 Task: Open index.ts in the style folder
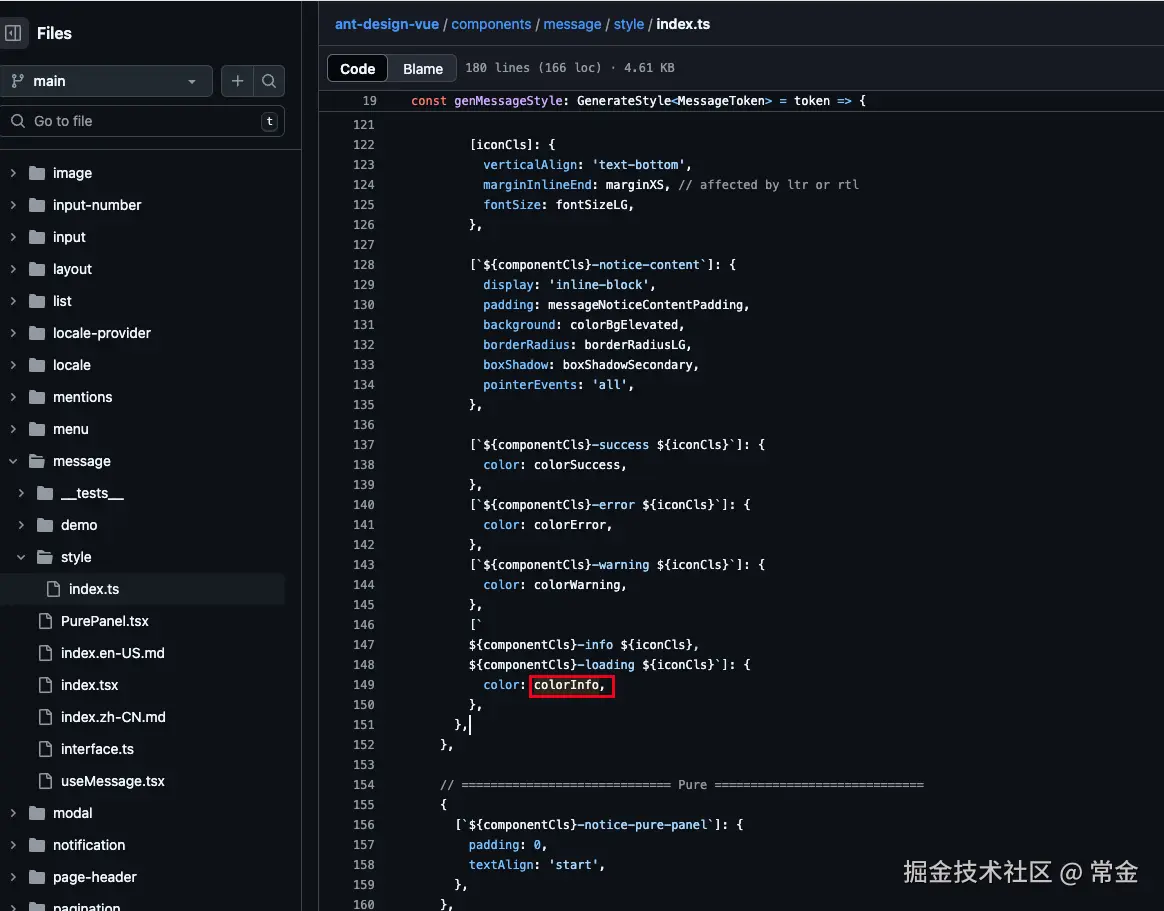(x=94, y=589)
